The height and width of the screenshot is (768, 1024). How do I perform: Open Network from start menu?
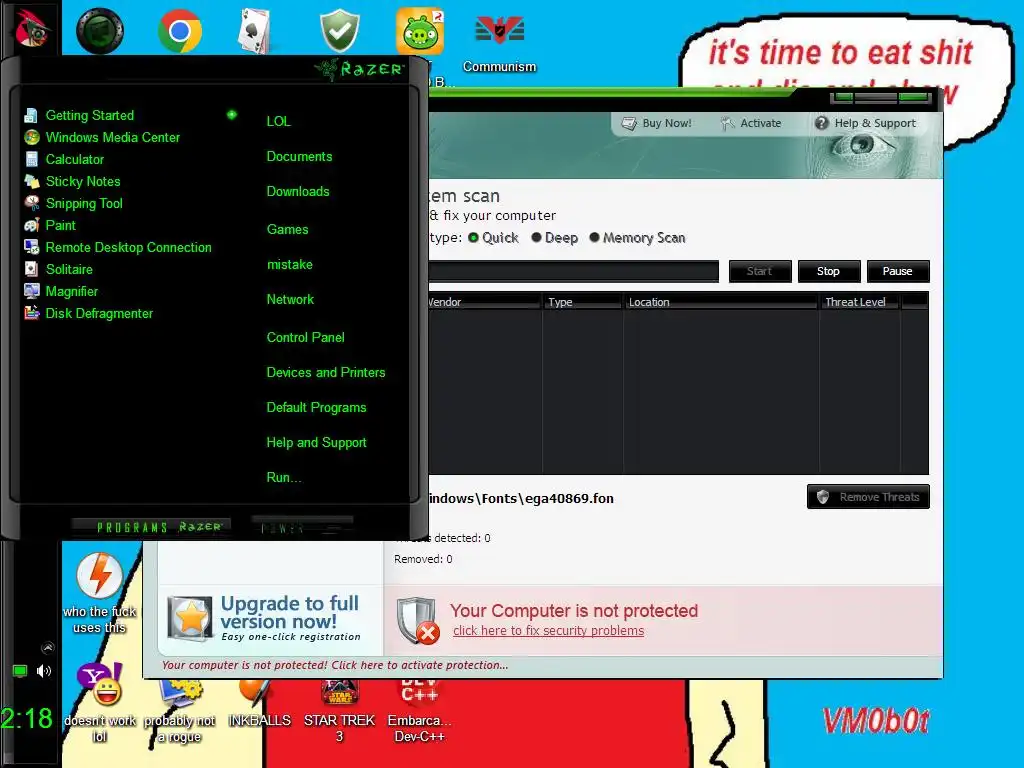point(290,300)
